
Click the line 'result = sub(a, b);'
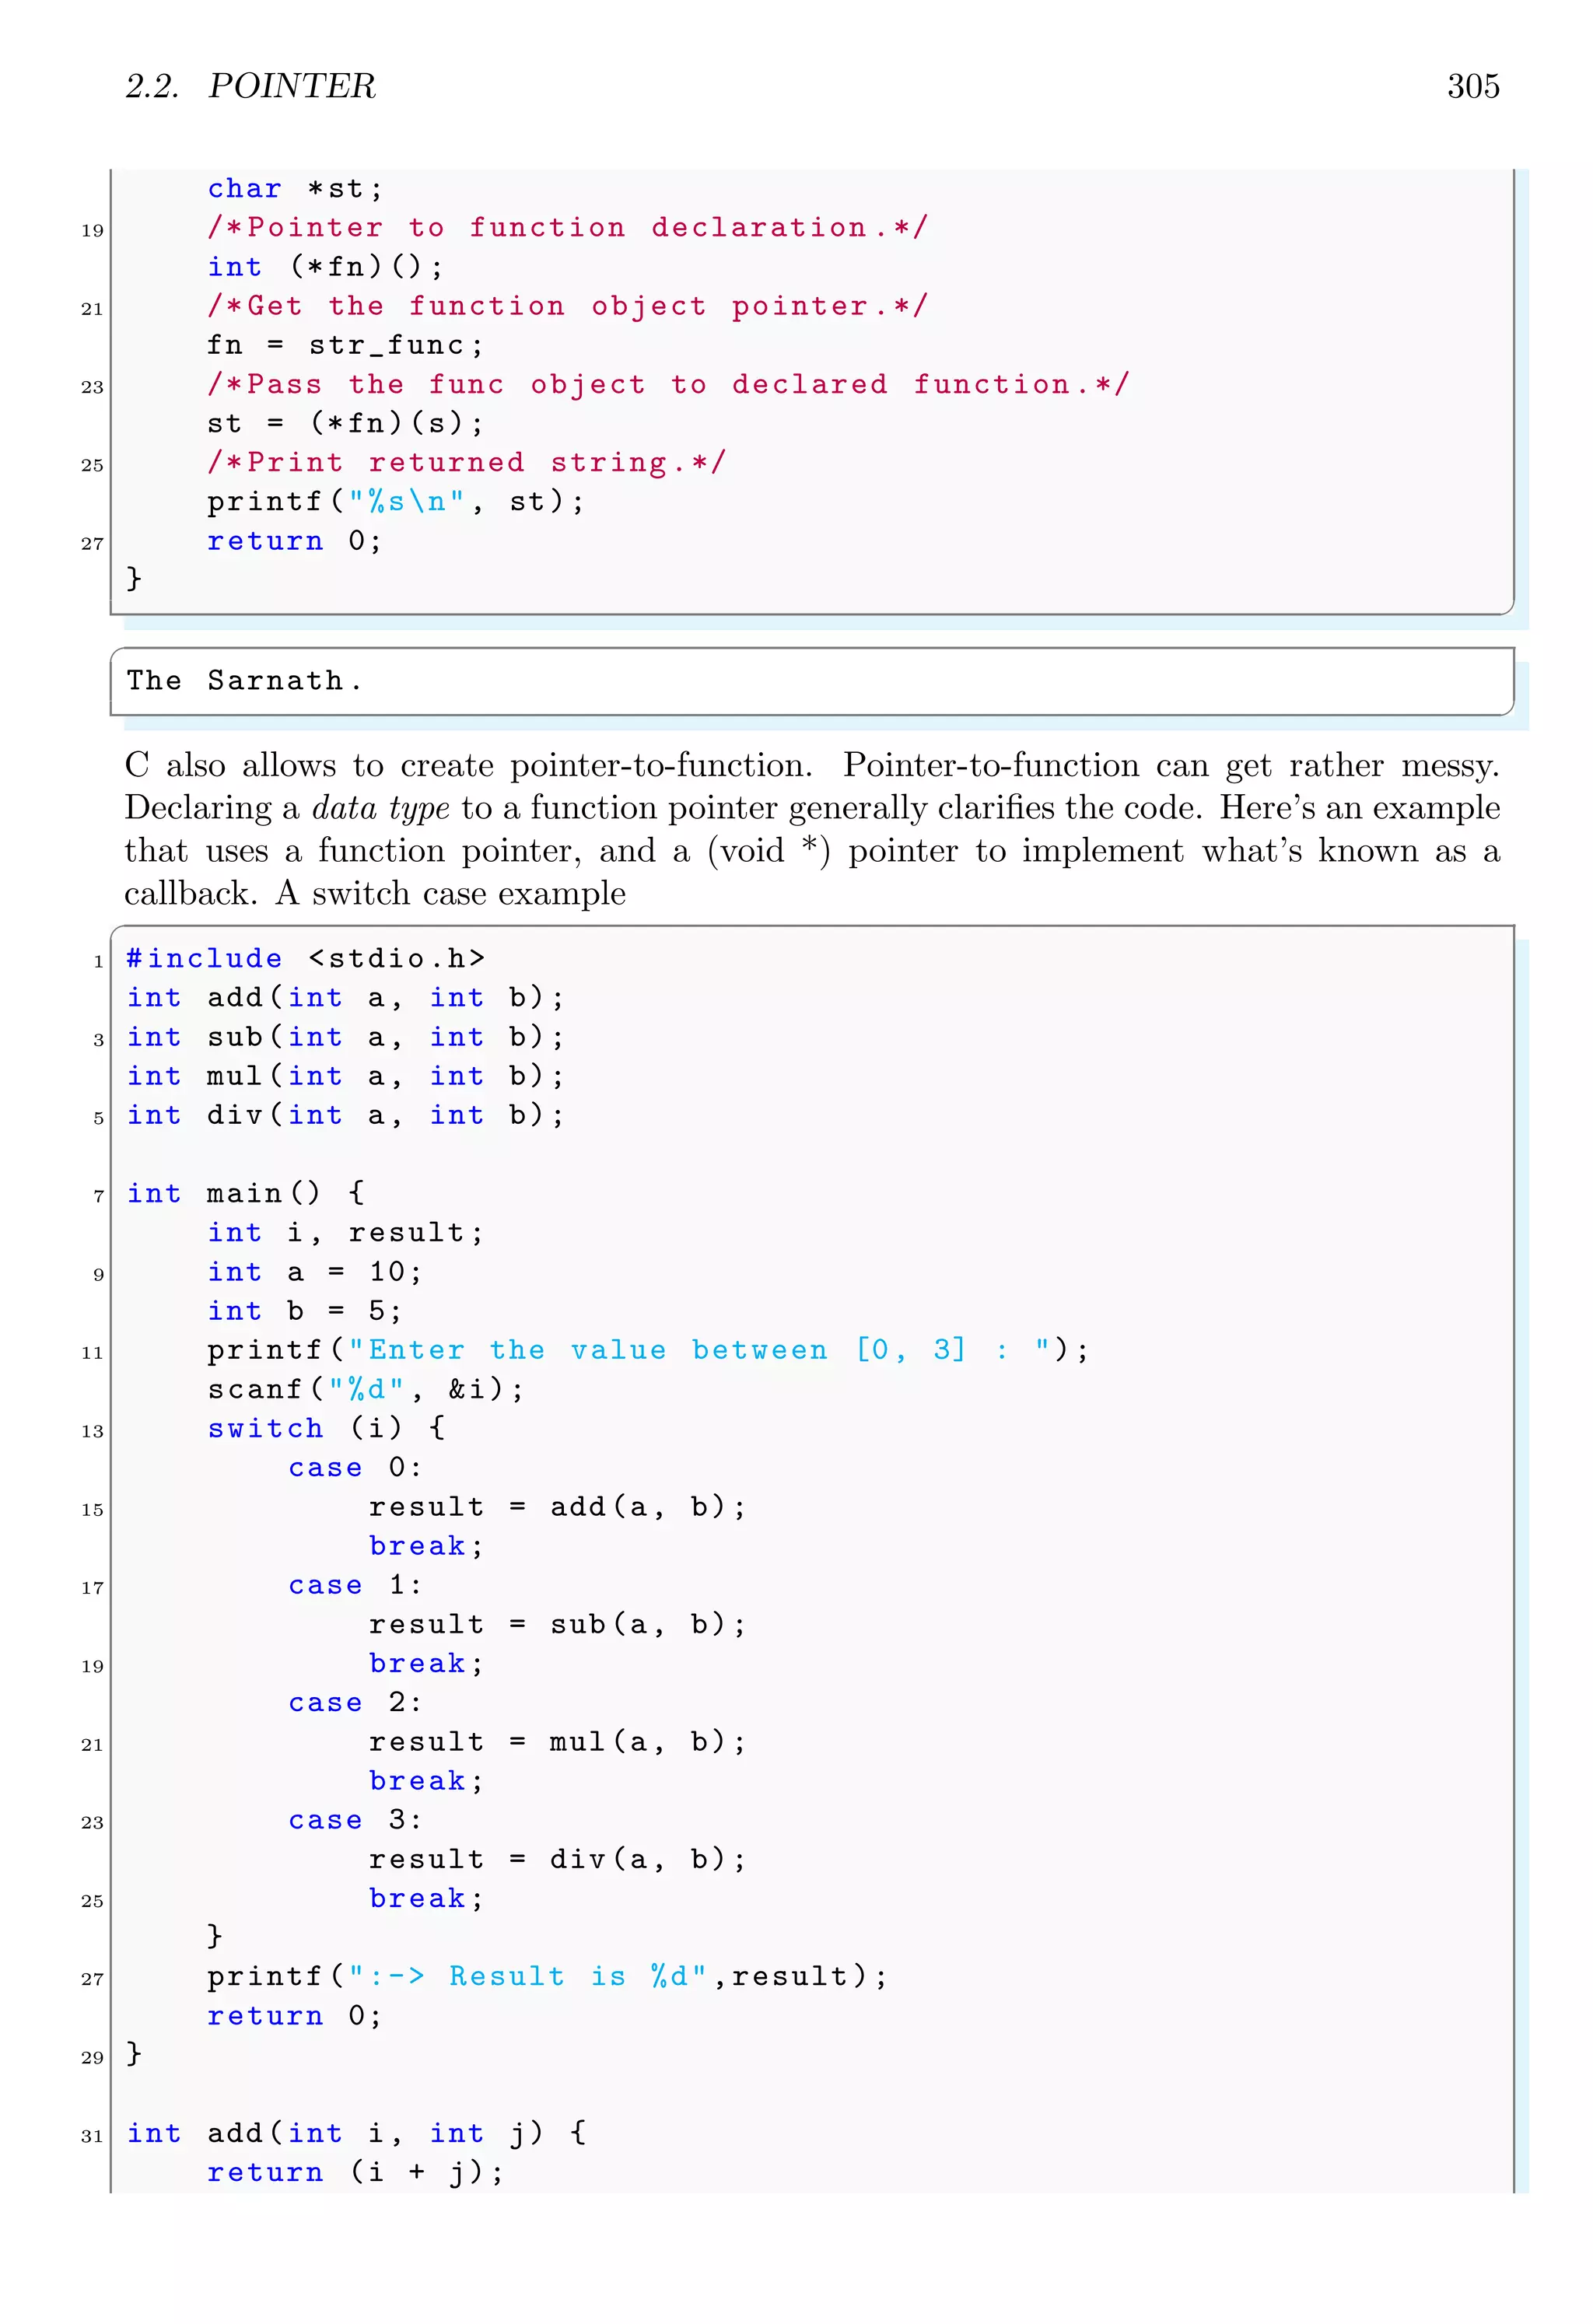[558, 1623]
